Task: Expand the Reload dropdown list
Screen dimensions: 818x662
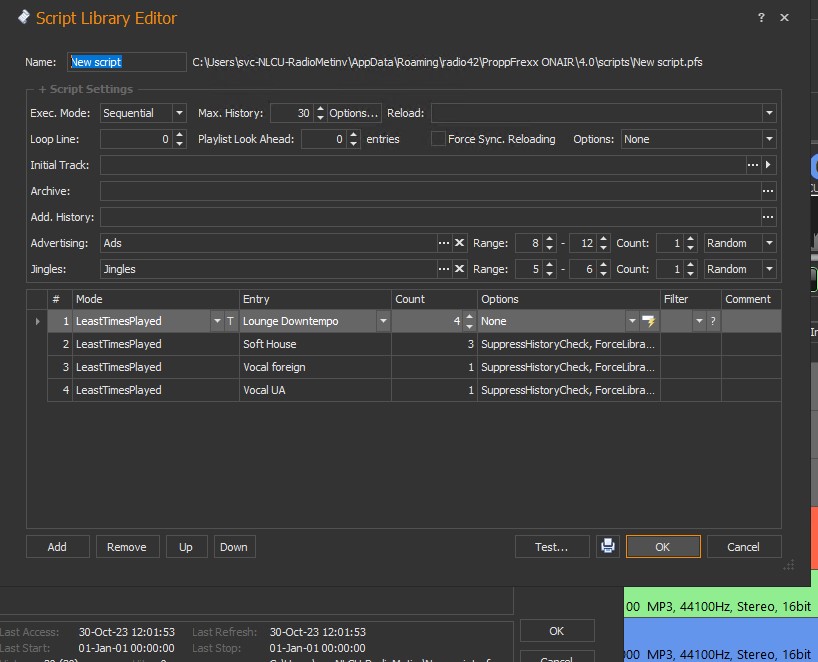Action: pyautogui.click(x=768, y=113)
